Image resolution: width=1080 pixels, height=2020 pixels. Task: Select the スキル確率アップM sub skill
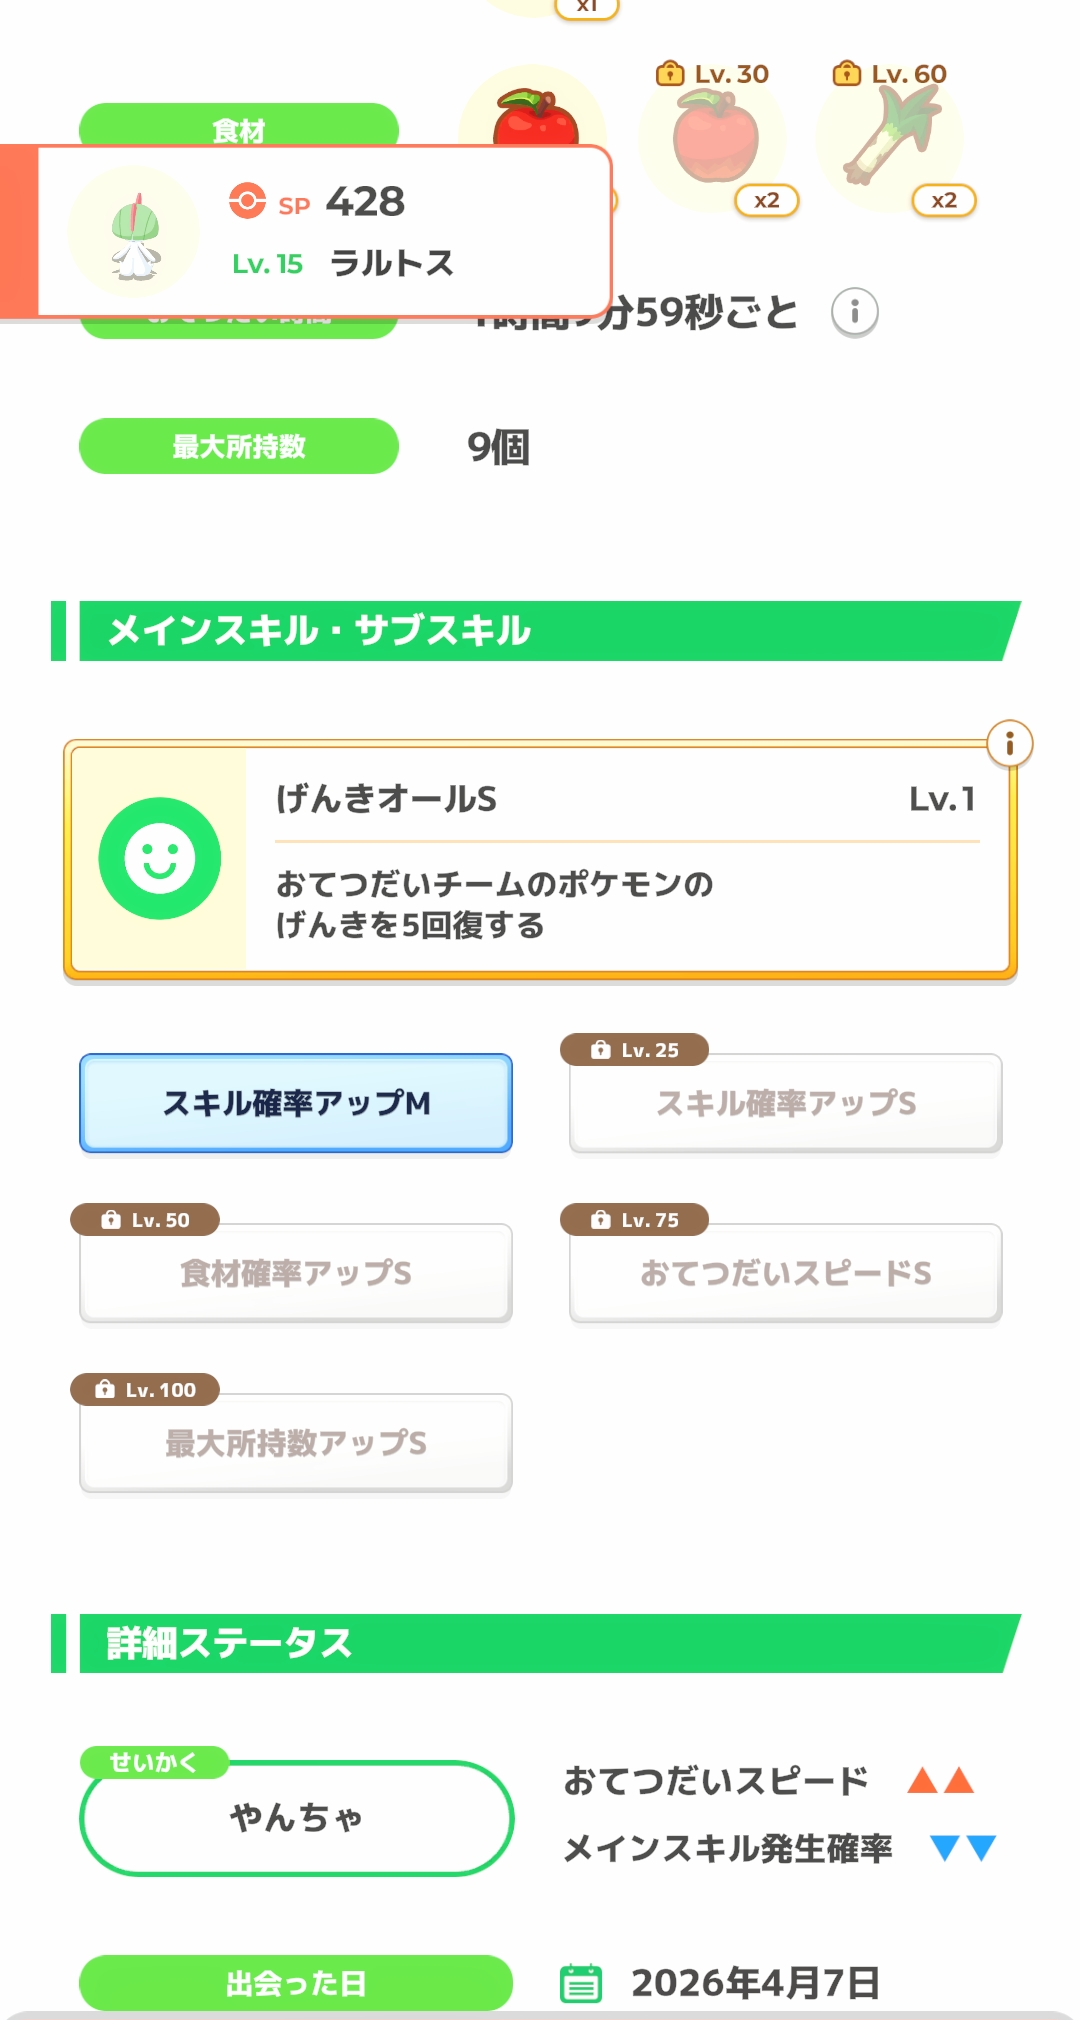296,1103
